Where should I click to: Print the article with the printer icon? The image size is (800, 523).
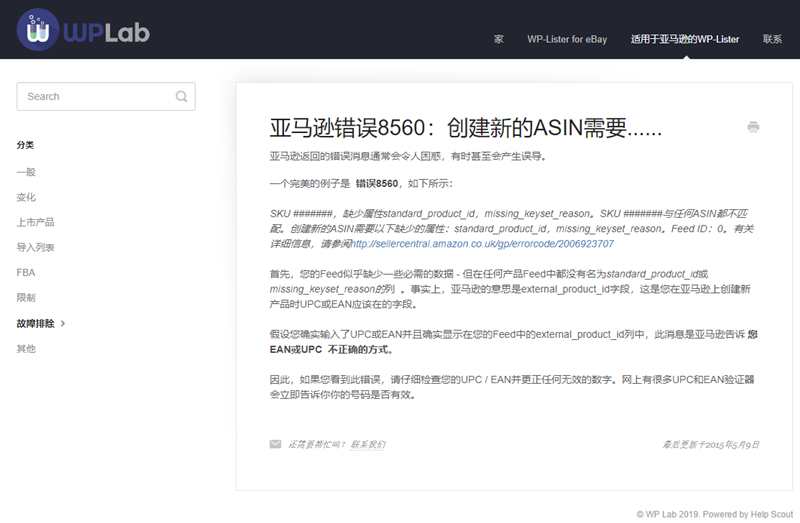753,127
